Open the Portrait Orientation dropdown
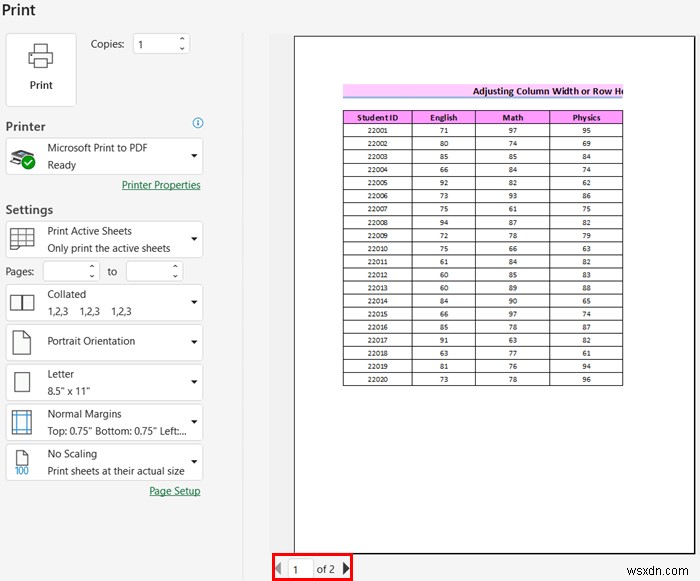 pyautogui.click(x=194, y=342)
